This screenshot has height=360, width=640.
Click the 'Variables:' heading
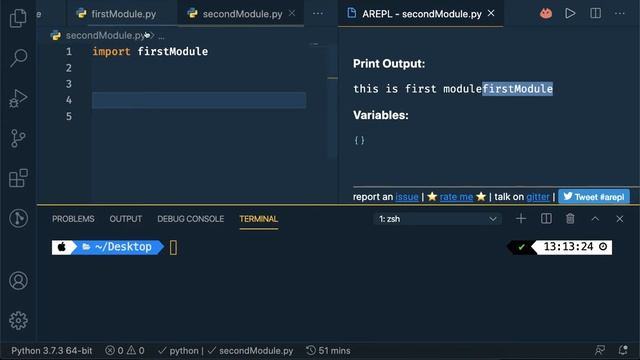pos(381,115)
